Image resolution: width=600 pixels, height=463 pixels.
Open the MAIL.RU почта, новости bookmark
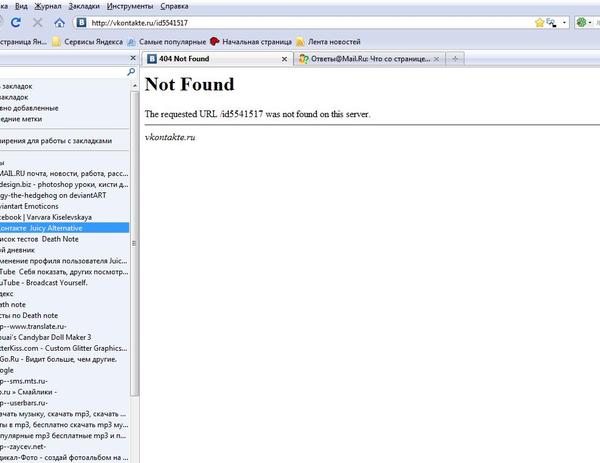(x=64, y=173)
